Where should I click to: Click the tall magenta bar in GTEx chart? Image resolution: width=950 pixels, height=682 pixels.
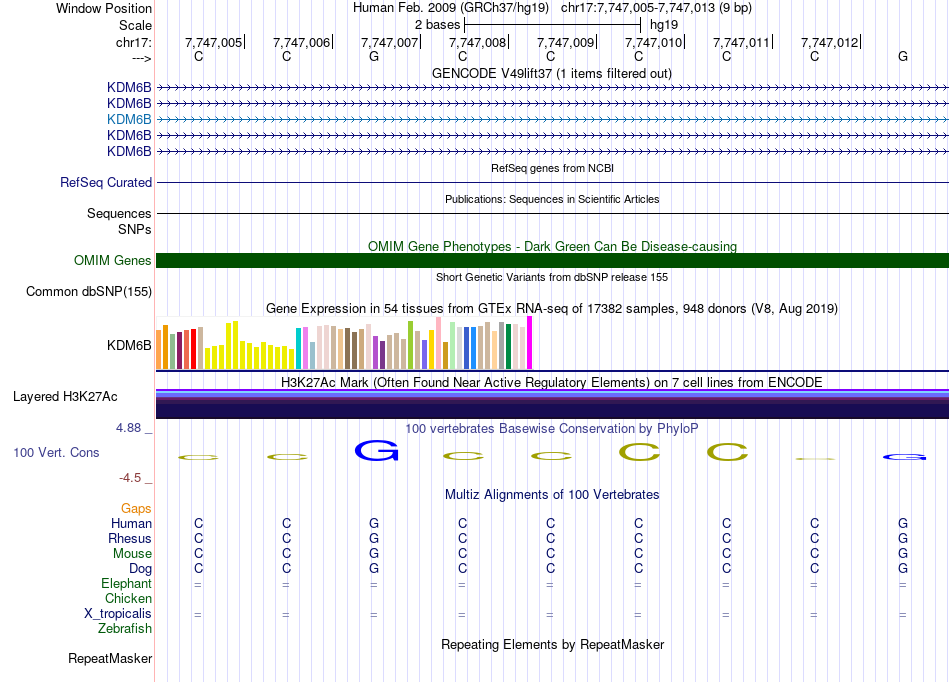[x=530, y=342]
